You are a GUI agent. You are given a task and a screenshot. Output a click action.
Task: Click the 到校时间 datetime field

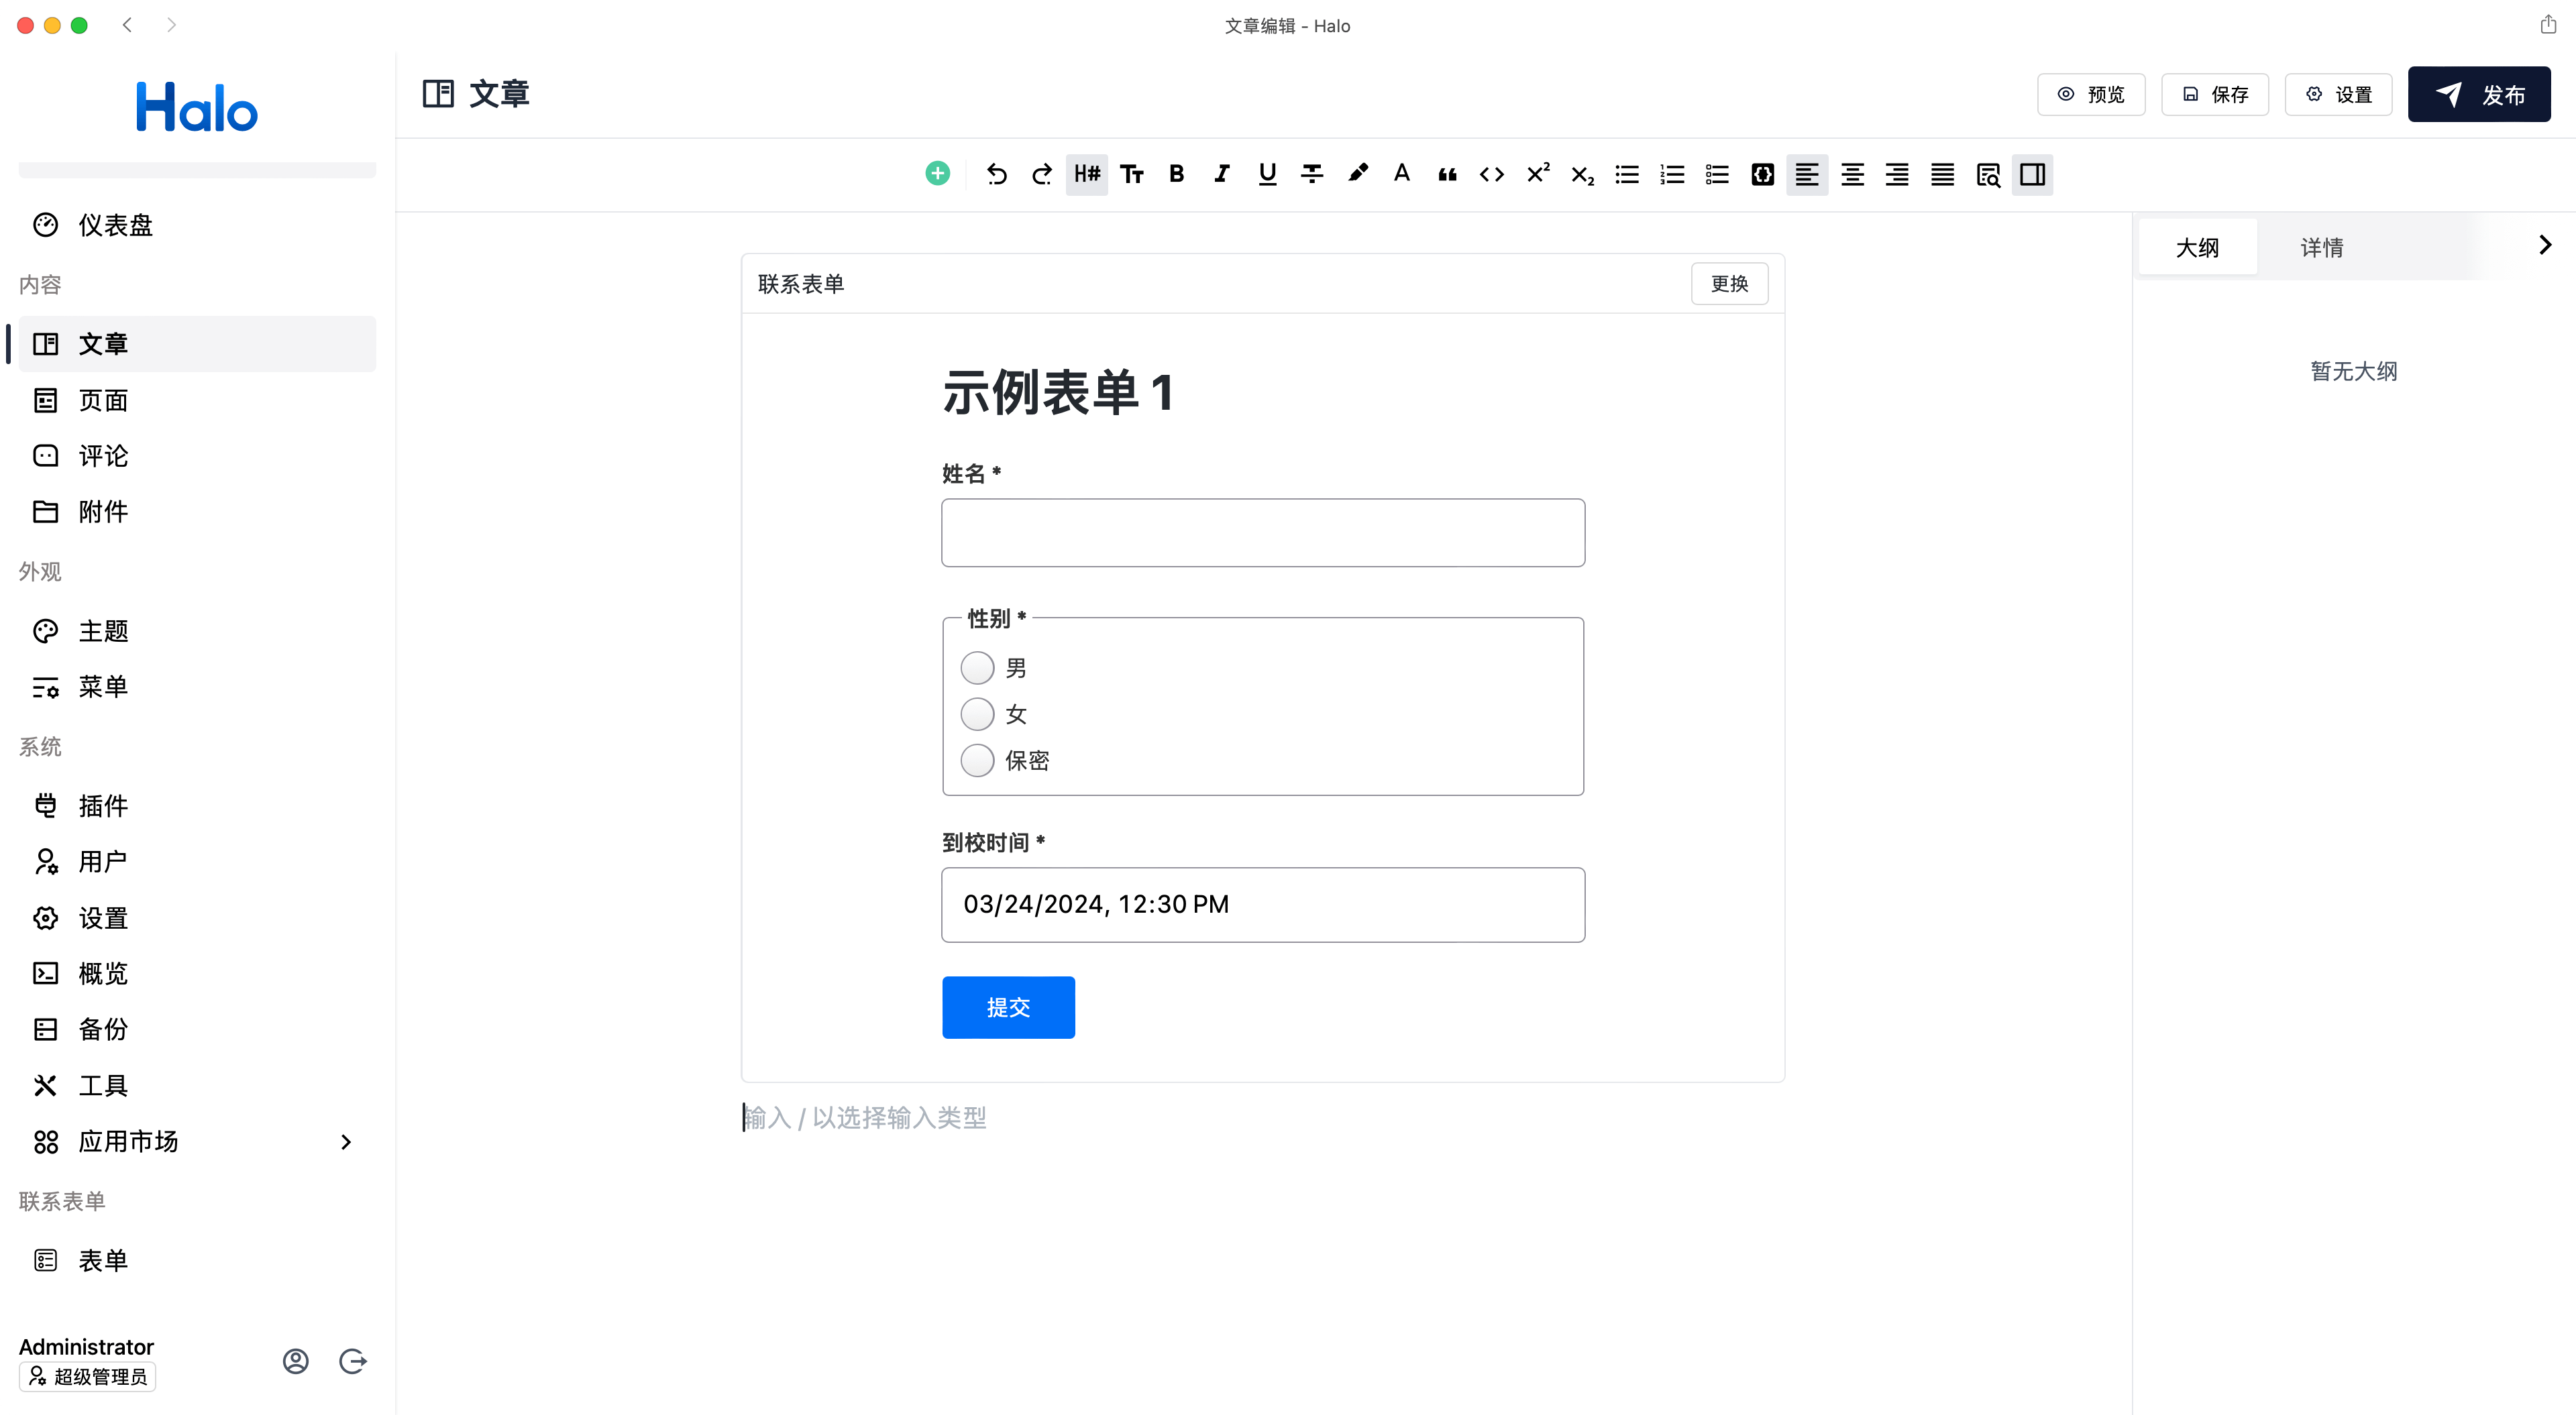[1263, 904]
